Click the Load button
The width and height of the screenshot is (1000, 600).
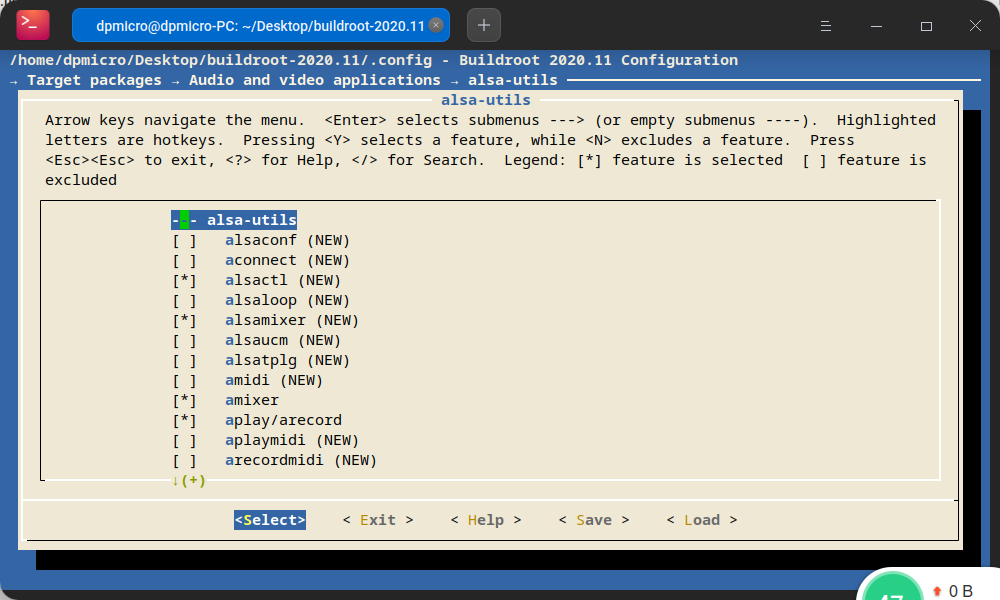pyautogui.click(x=702, y=520)
